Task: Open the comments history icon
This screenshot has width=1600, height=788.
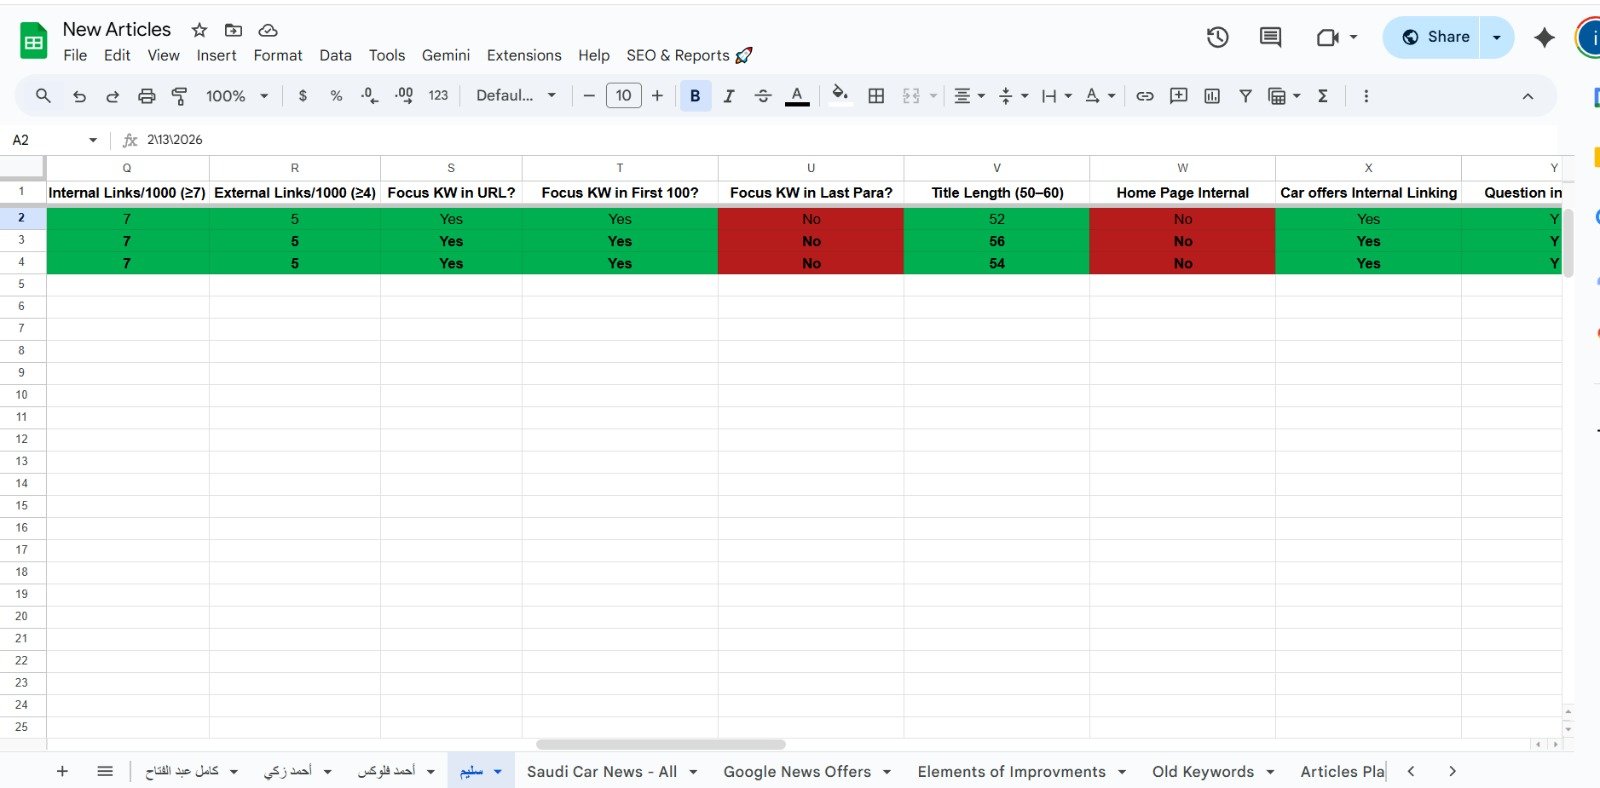Action: pos(1270,37)
